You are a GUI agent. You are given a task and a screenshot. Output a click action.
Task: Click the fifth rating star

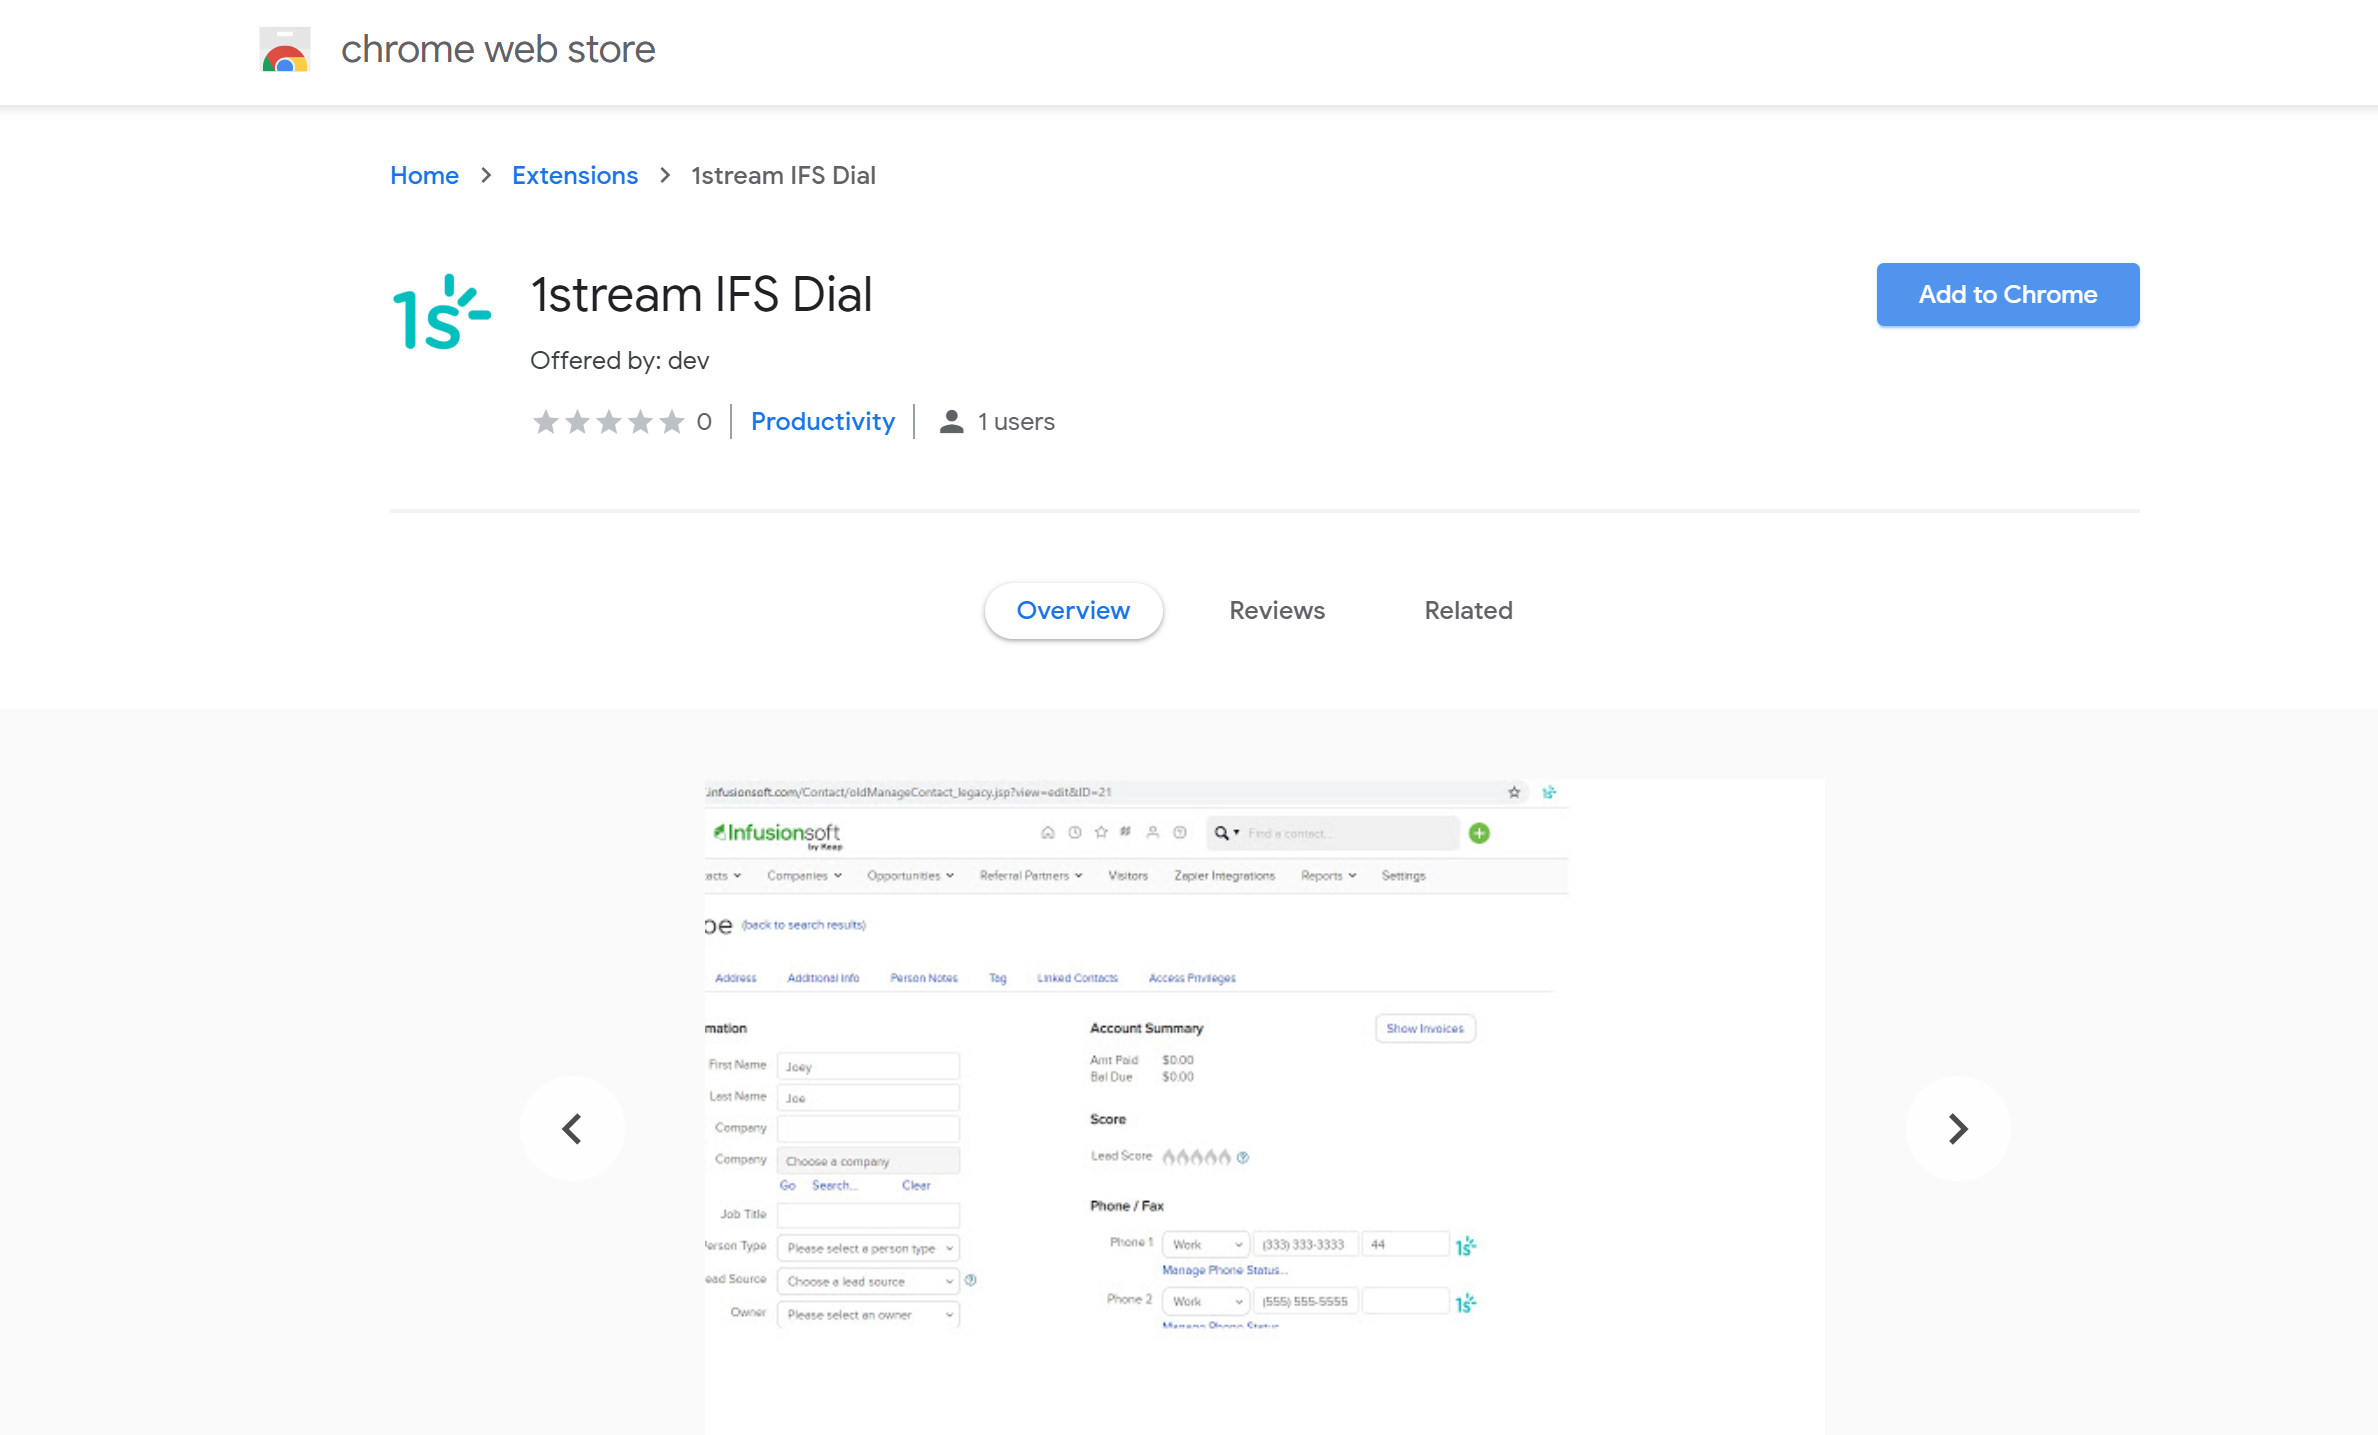click(672, 422)
